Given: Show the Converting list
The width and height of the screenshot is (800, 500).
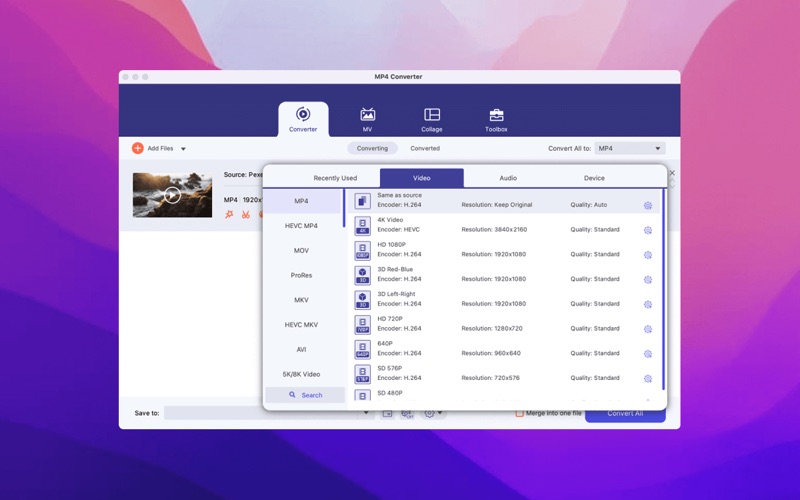Looking at the screenshot, I should (x=372, y=148).
